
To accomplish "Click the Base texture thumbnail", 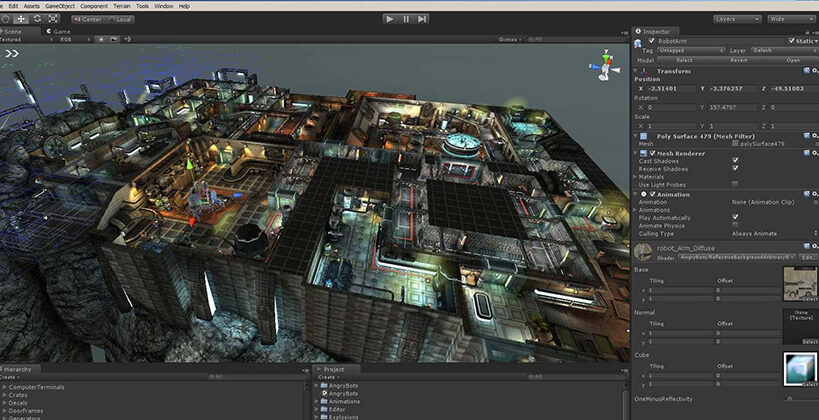I will coord(800,284).
